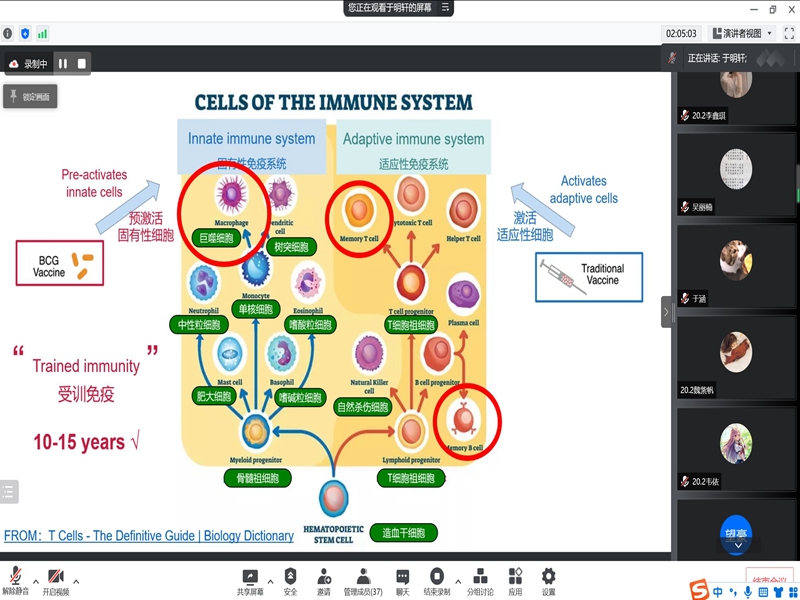The image size is (800, 600).
Task: Pause the cloud recording
Action: [63, 64]
